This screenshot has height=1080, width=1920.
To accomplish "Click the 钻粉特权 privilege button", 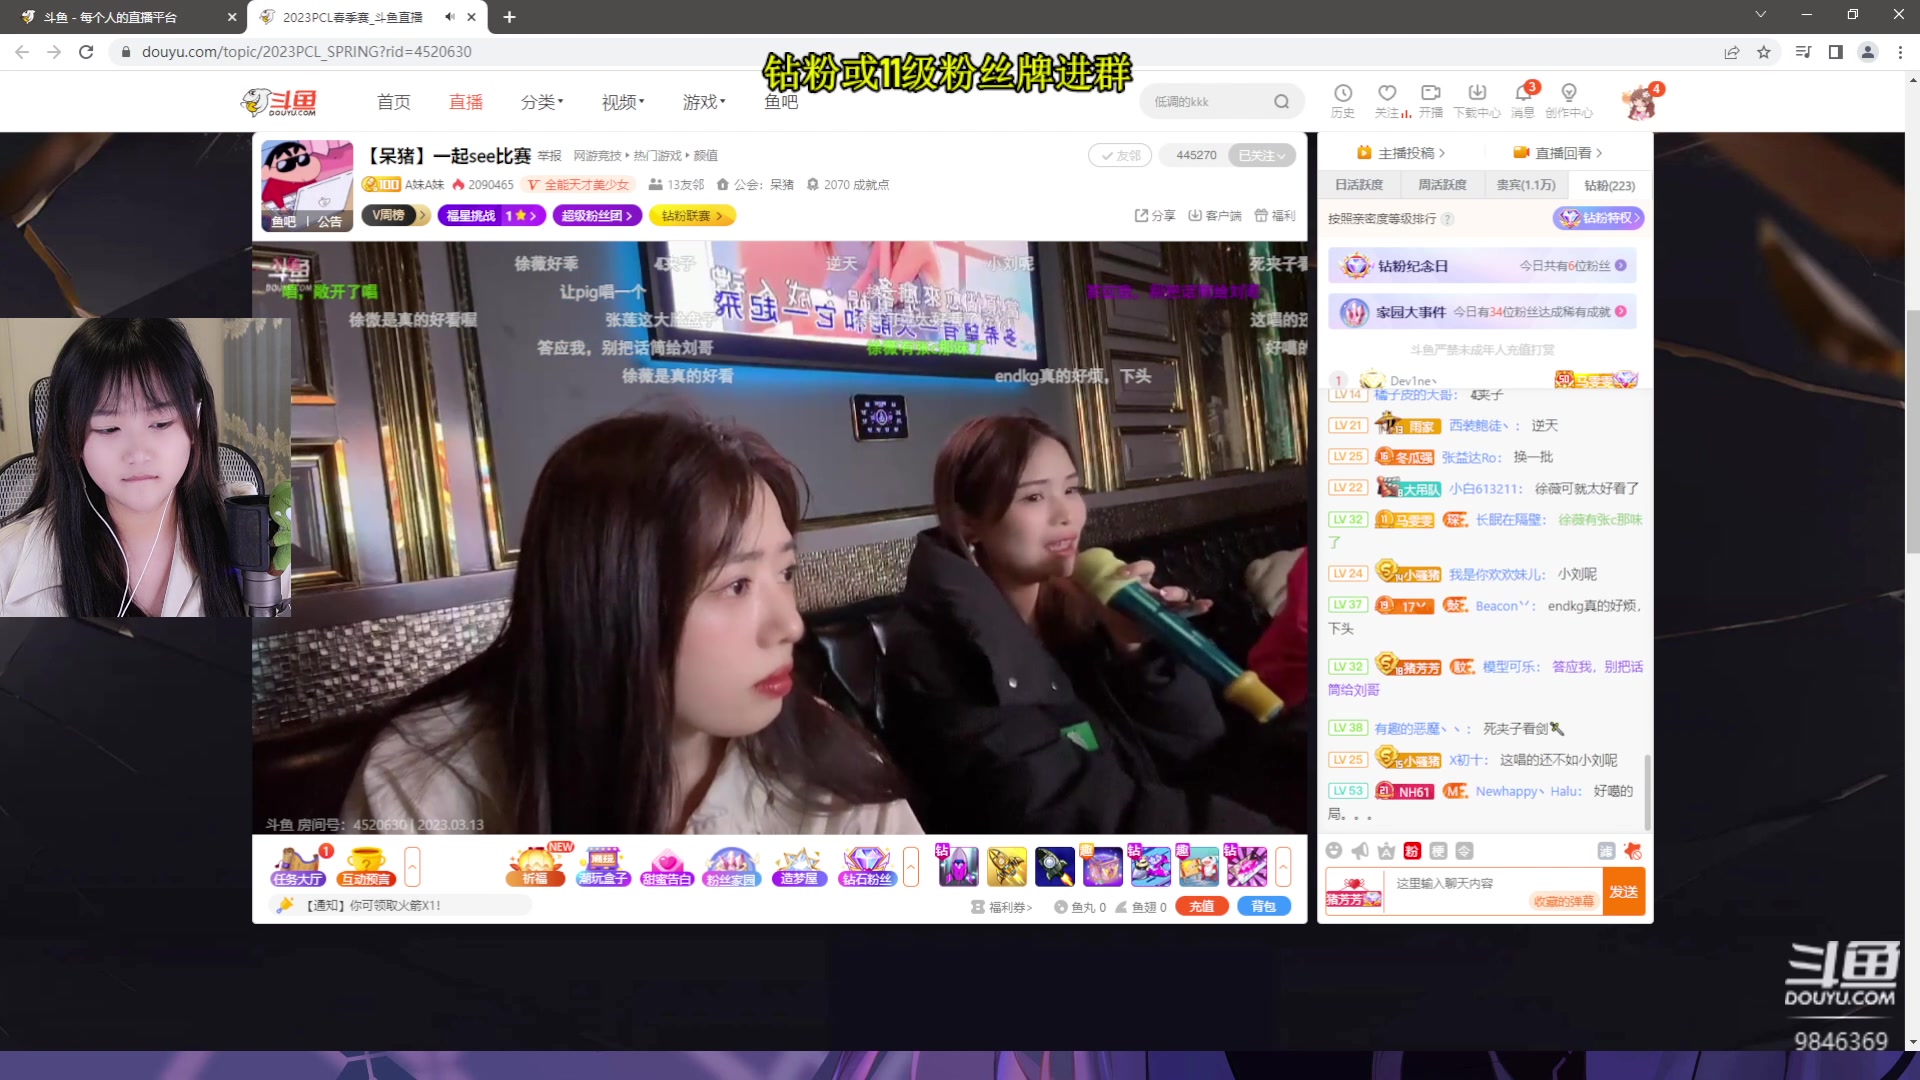I will click(x=1598, y=218).
